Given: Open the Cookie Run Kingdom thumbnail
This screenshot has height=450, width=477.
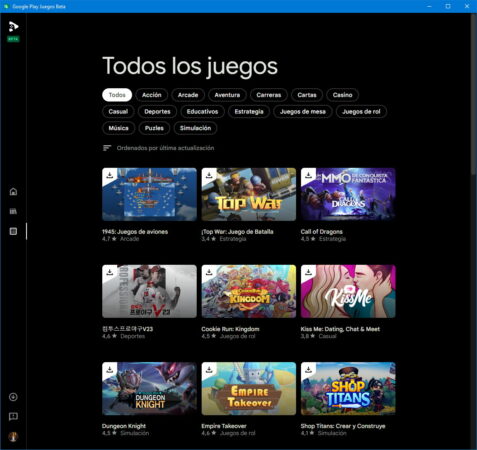Looking at the screenshot, I should pyautogui.click(x=249, y=292).
